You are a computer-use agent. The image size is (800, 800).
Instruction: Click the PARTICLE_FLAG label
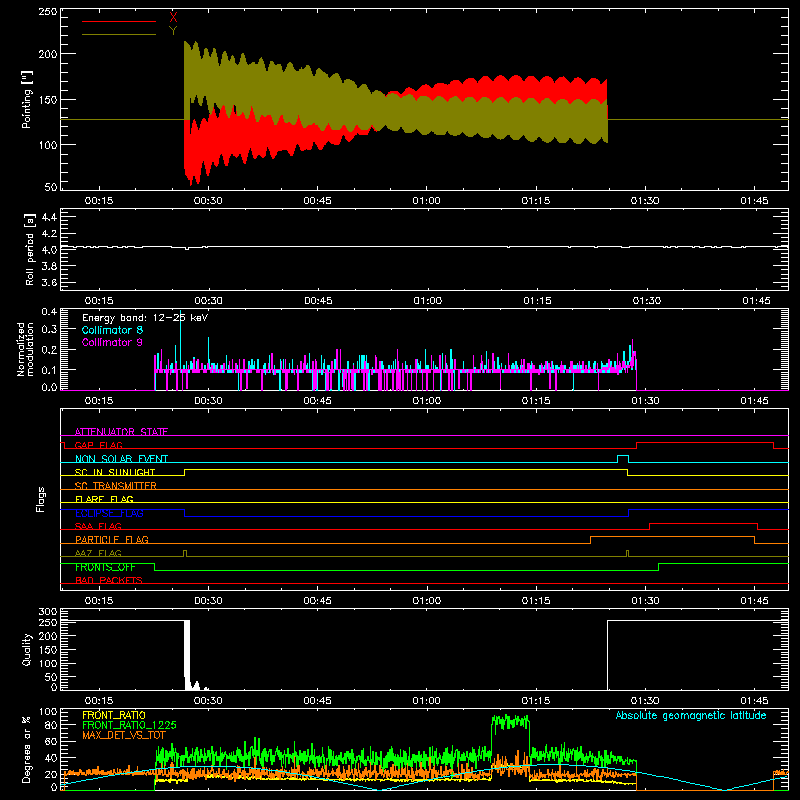point(112,539)
